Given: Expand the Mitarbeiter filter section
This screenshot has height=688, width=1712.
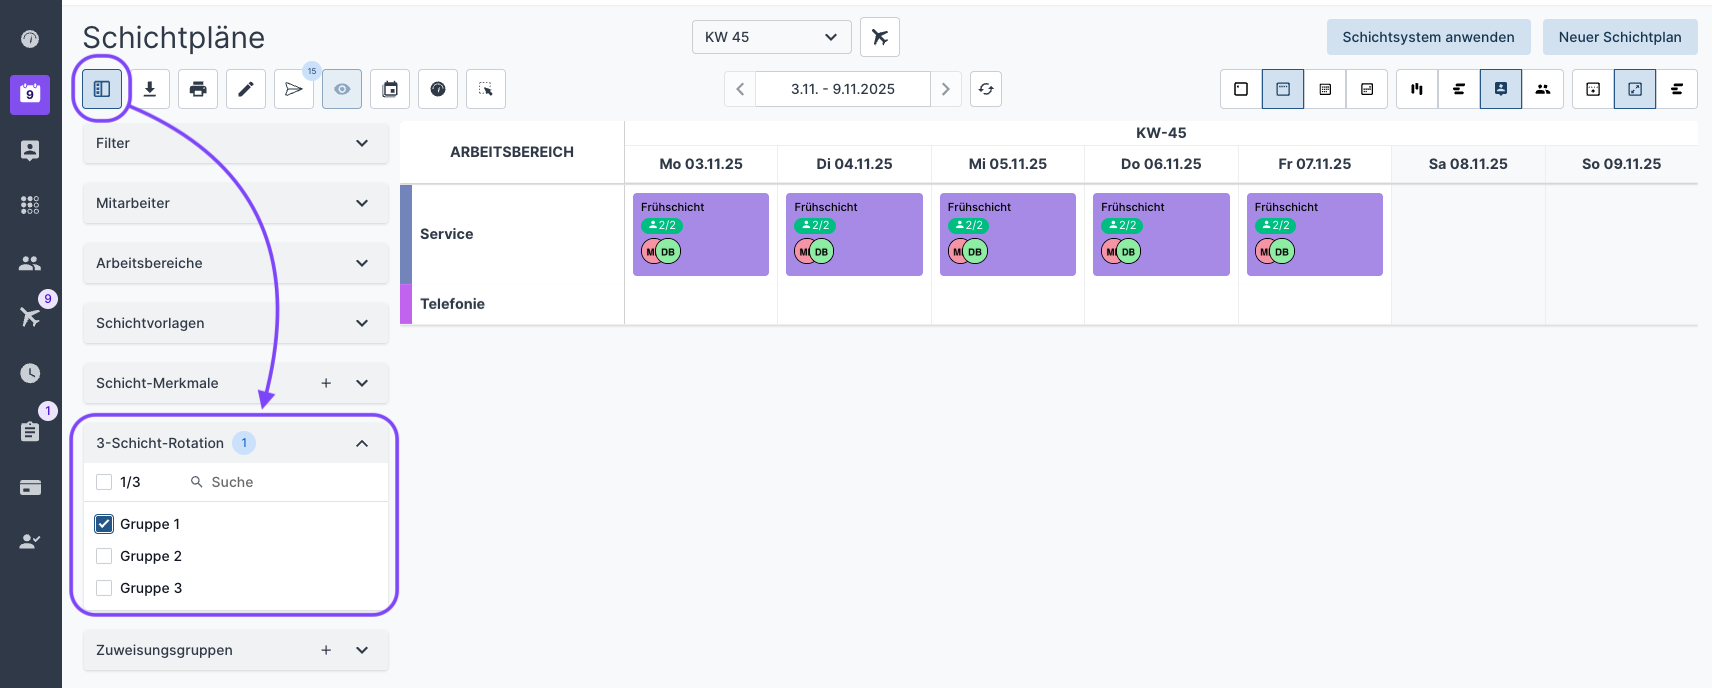Looking at the screenshot, I should [235, 203].
